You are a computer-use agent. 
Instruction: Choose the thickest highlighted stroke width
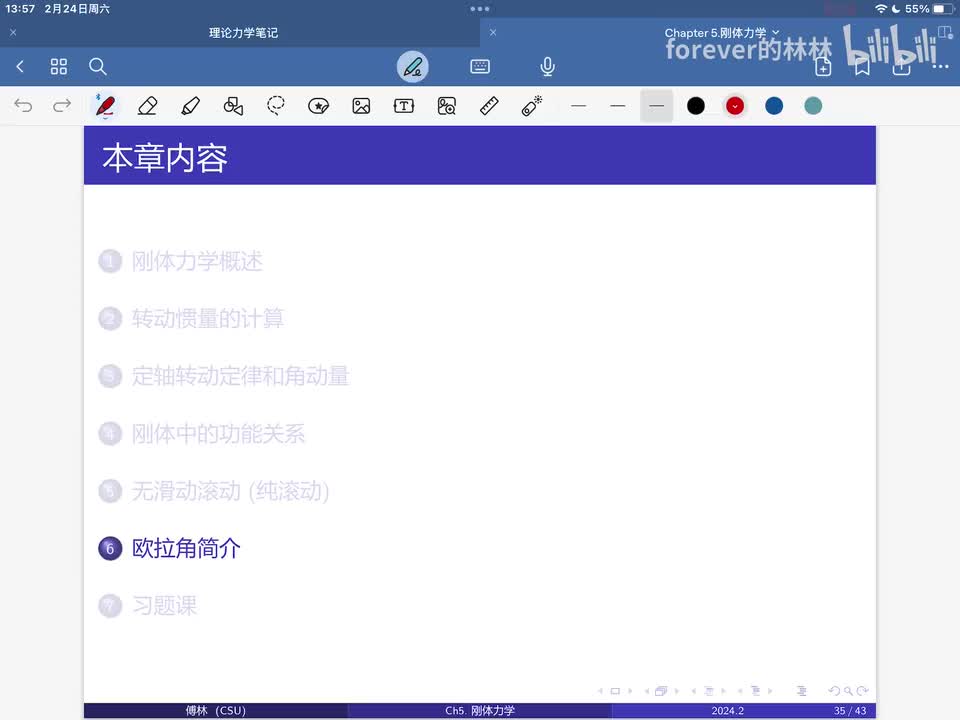pos(656,106)
